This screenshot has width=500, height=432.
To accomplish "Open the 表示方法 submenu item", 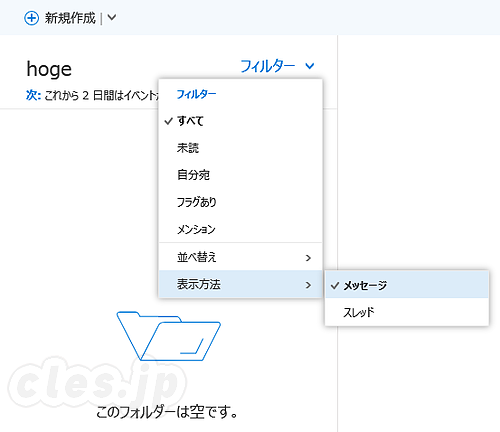I will pos(240,284).
